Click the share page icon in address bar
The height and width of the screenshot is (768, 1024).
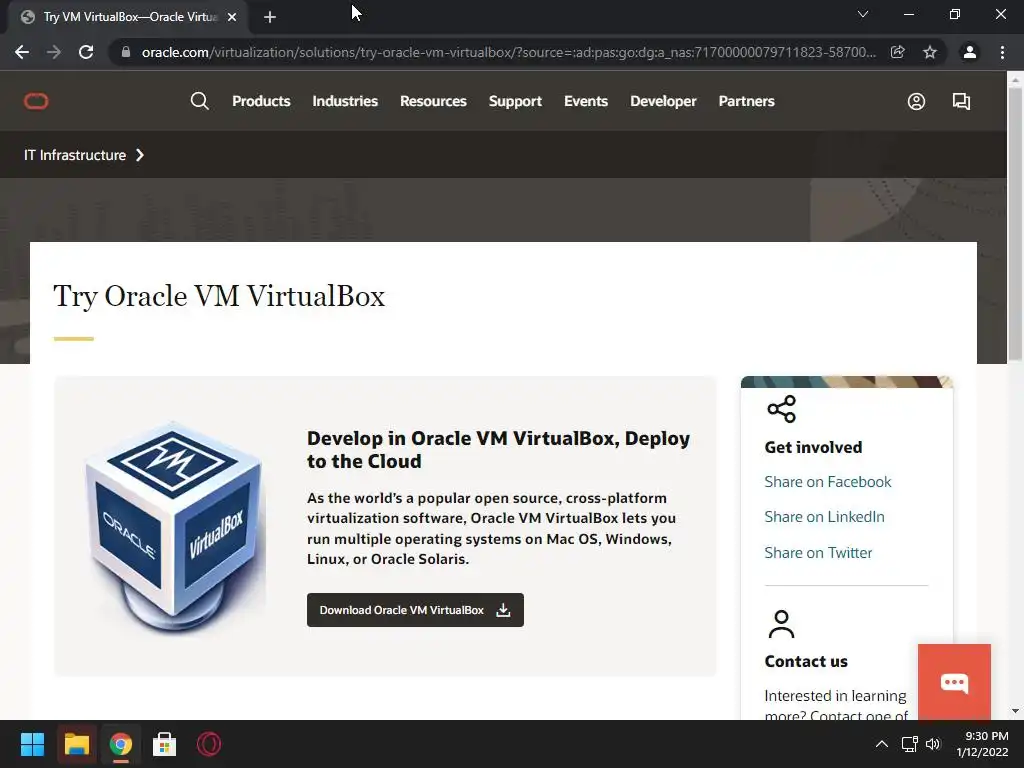tap(898, 52)
